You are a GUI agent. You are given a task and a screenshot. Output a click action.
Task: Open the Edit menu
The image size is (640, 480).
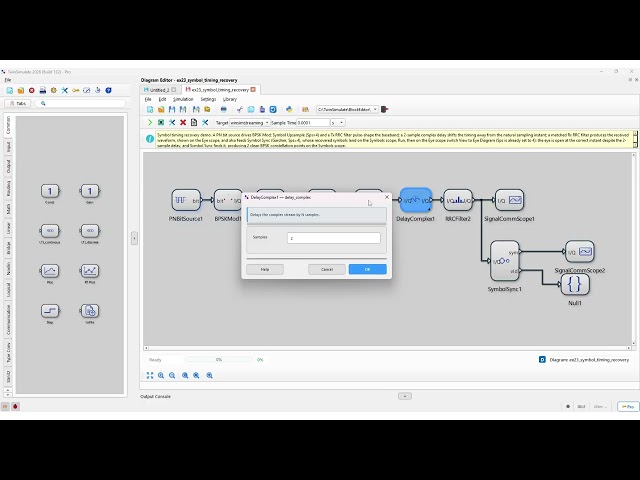(162, 99)
